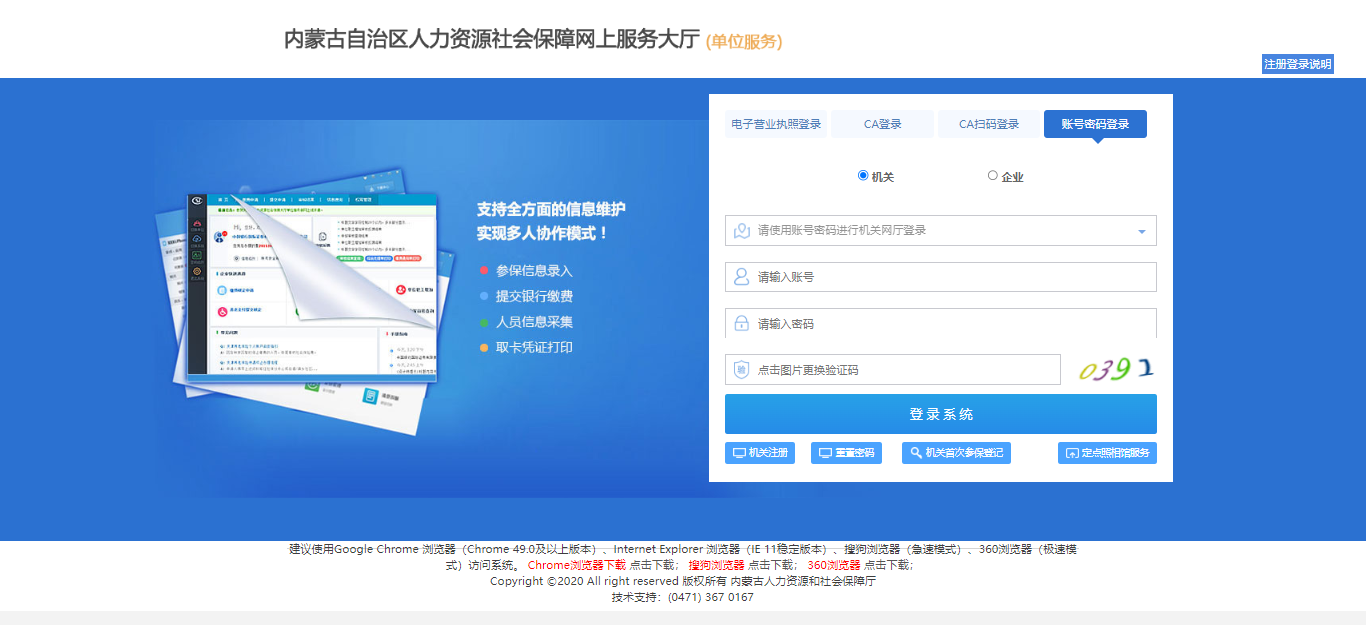Click the Chrome浏览器下载 link
The height and width of the screenshot is (625, 1366).
[x=577, y=565]
